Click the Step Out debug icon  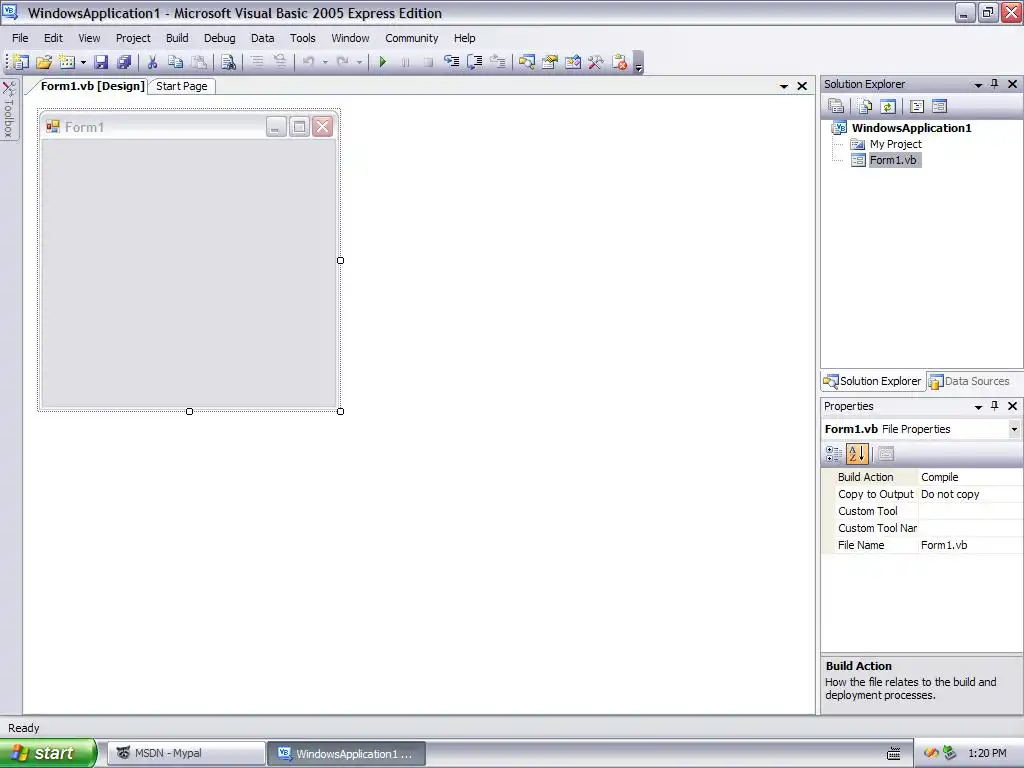tap(498, 62)
